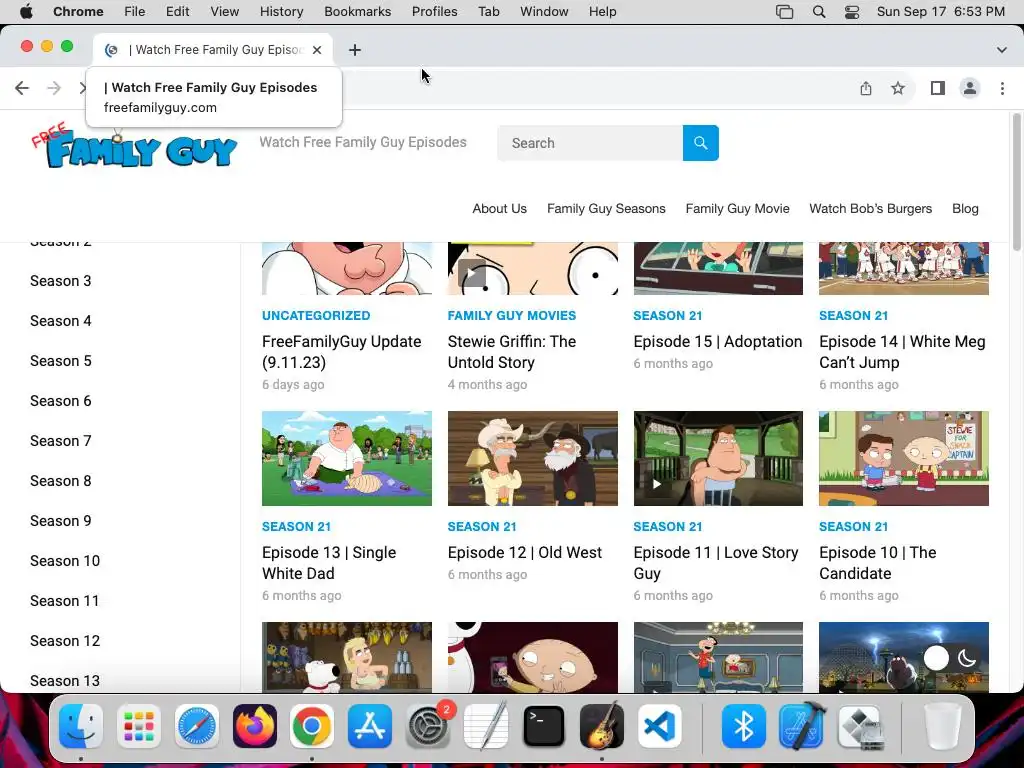Open System Settings in the Dock
Viewport: 1024px width, 768px height.
[x=428, y=726]
